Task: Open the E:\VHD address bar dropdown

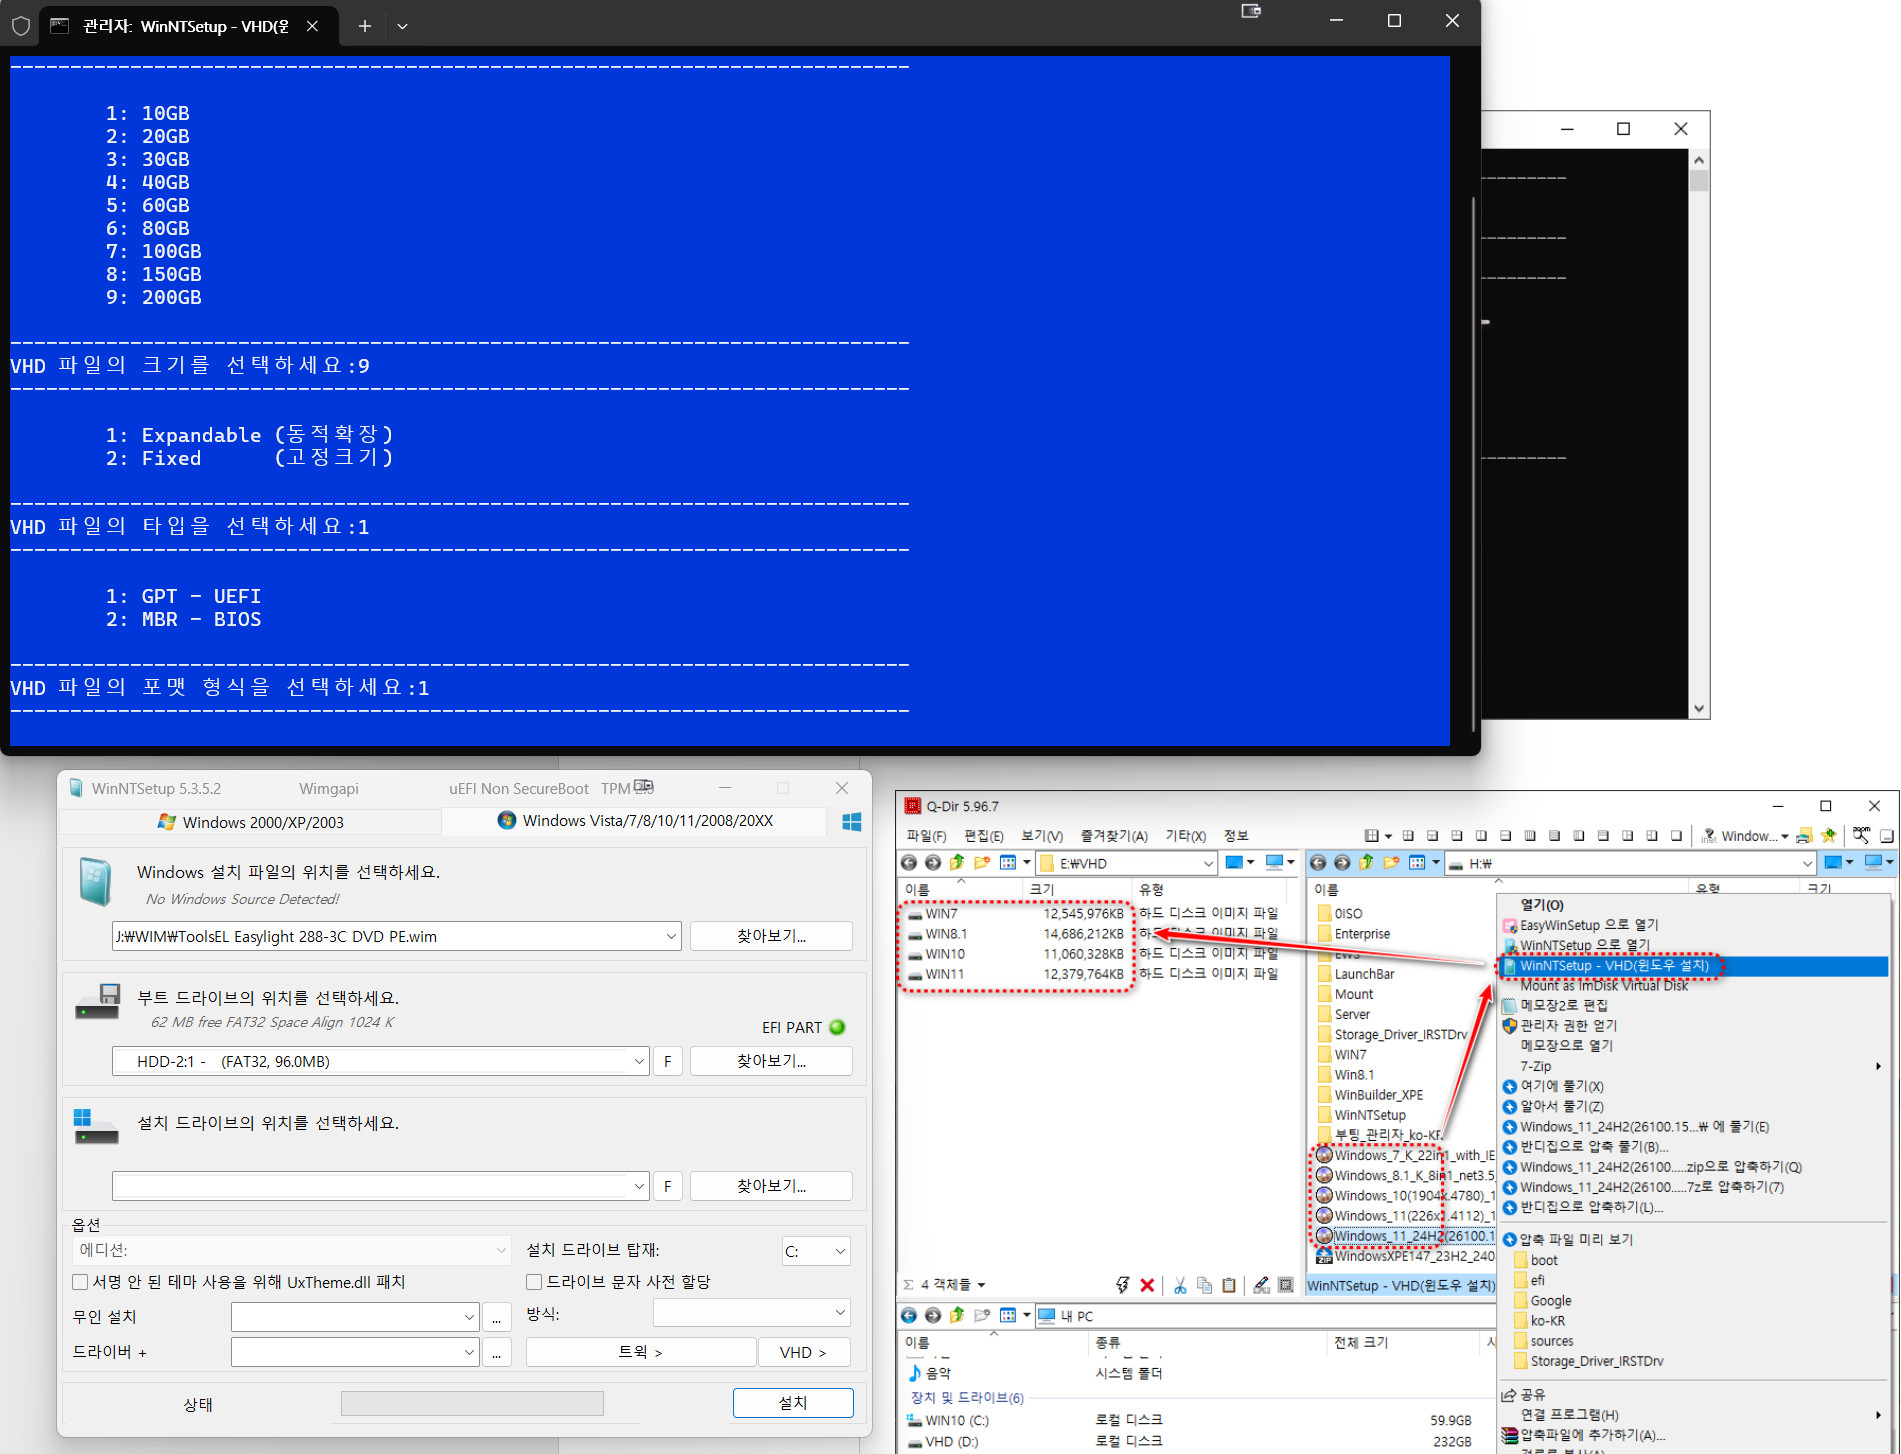Action: click(x=1208, y=863)
